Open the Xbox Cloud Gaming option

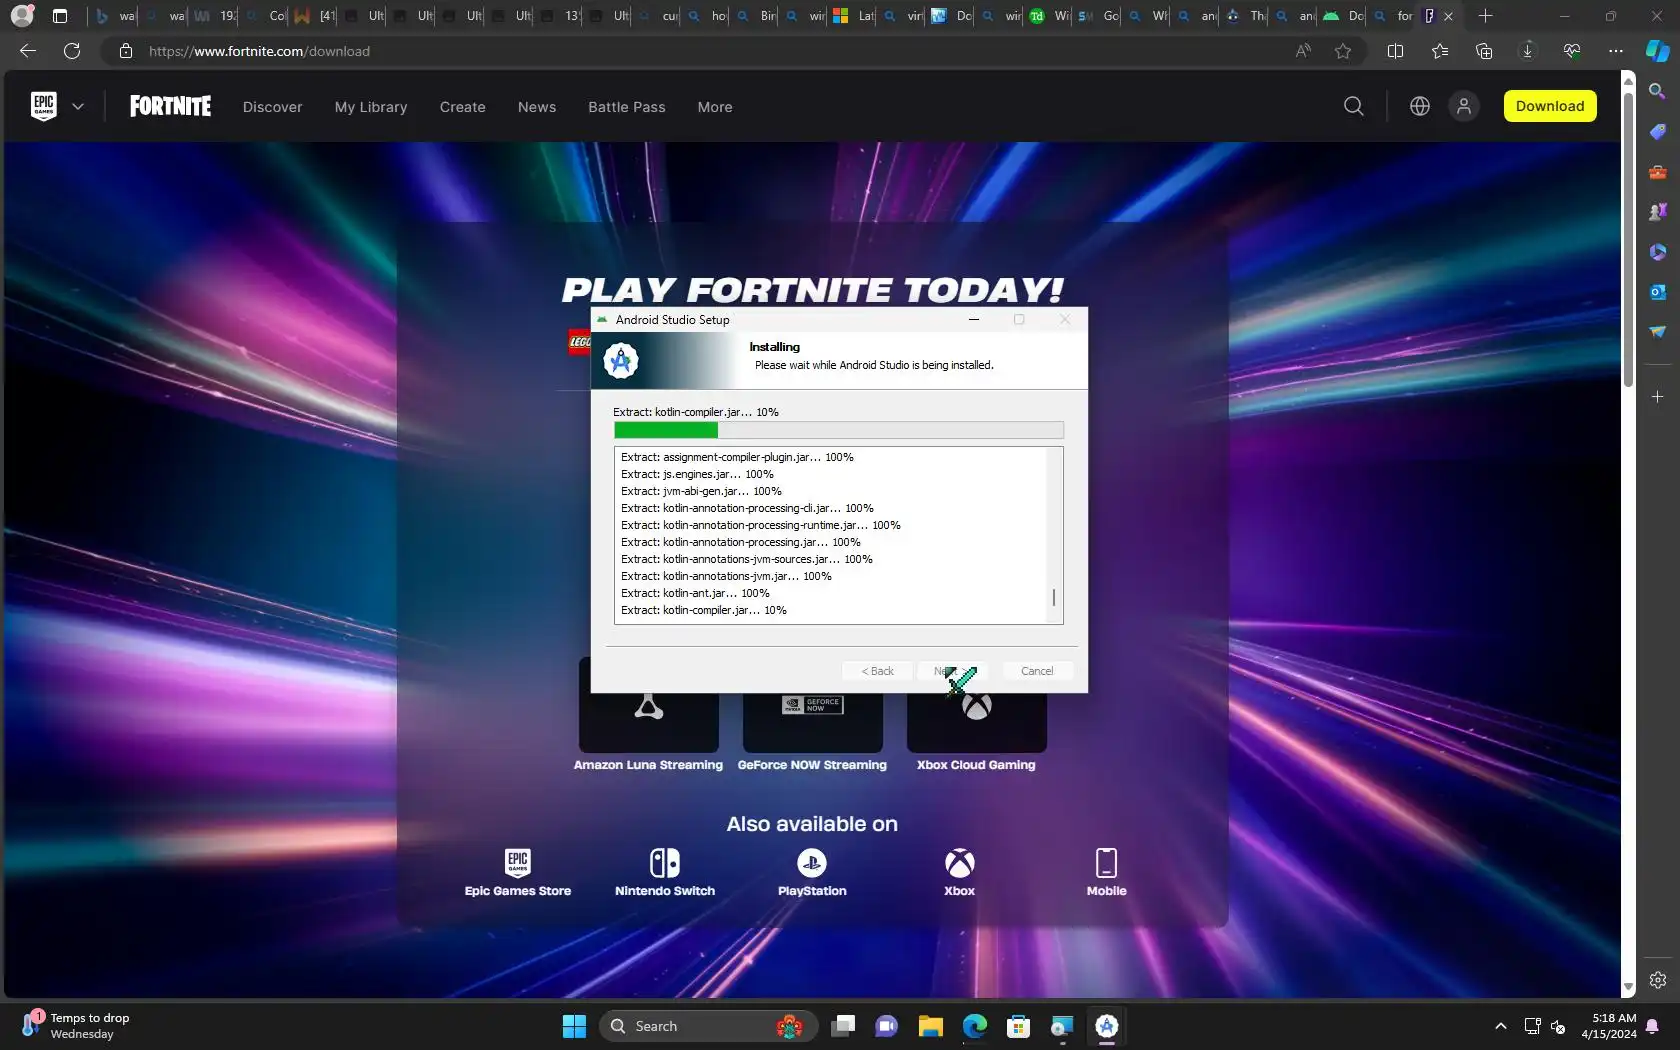[x=976, y=715]
